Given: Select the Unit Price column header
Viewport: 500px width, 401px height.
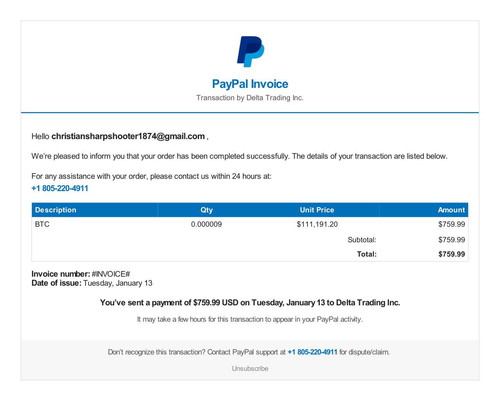Looking at the screenshot, I should (317, 210).
